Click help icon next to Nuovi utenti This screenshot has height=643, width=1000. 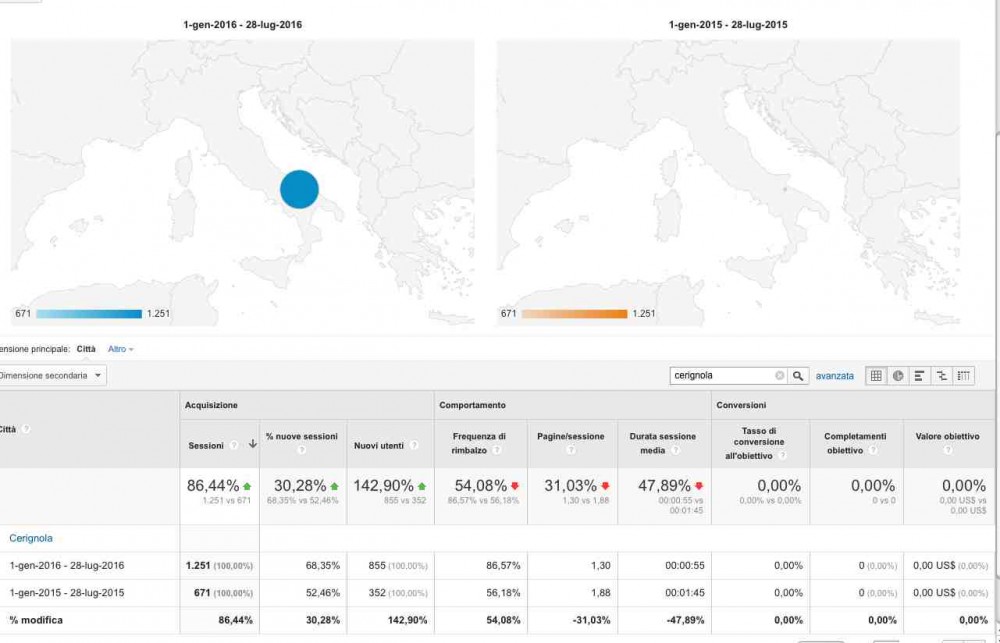coord(412,445)
